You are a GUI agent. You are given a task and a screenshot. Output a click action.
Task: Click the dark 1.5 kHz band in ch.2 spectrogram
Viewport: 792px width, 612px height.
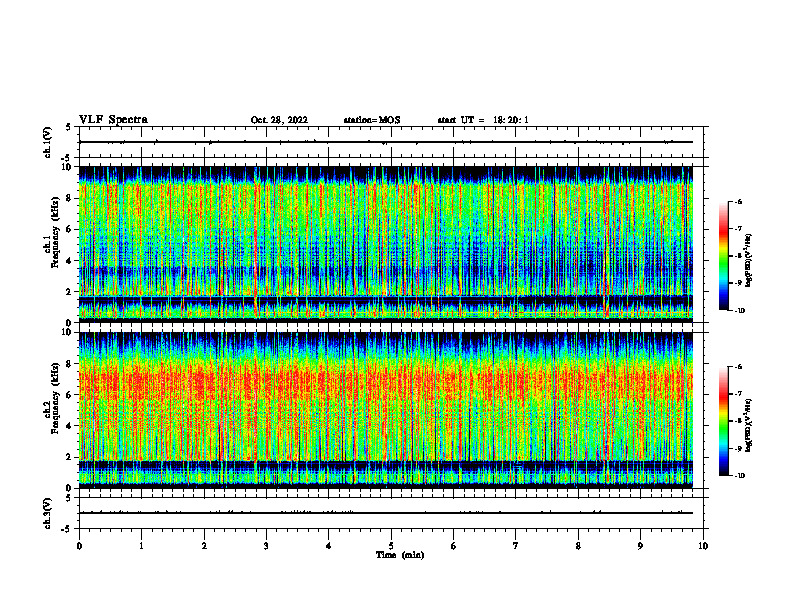pos(385,466)
